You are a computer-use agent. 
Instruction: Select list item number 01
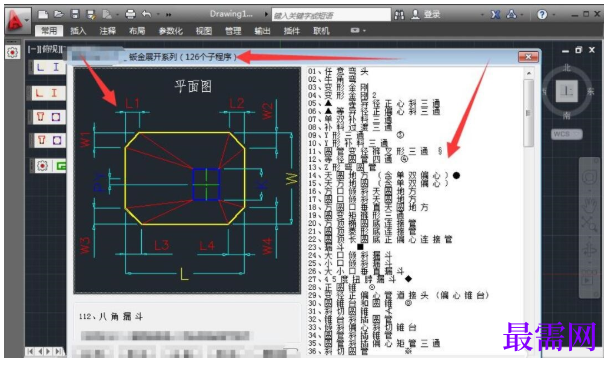point(338,71)
